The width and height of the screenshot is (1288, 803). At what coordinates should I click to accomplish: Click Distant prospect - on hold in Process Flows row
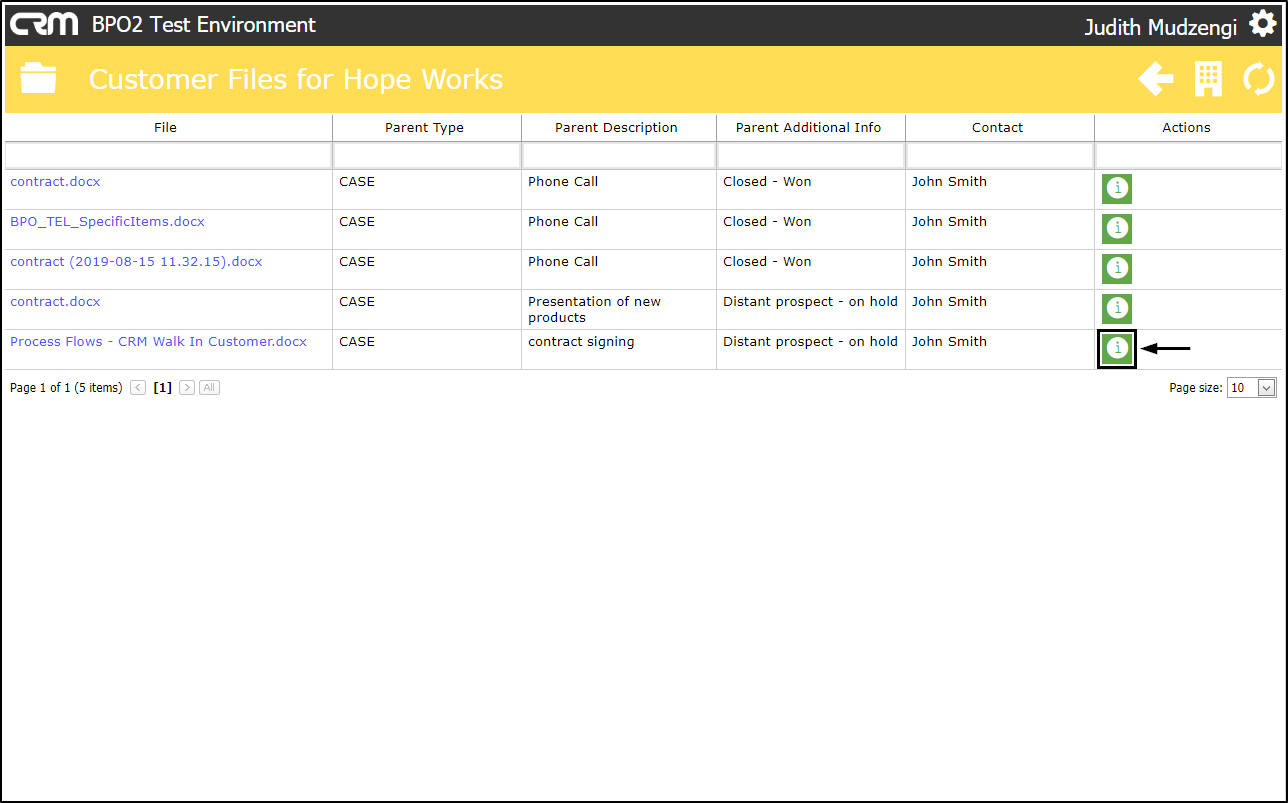(x=810, y=342)
